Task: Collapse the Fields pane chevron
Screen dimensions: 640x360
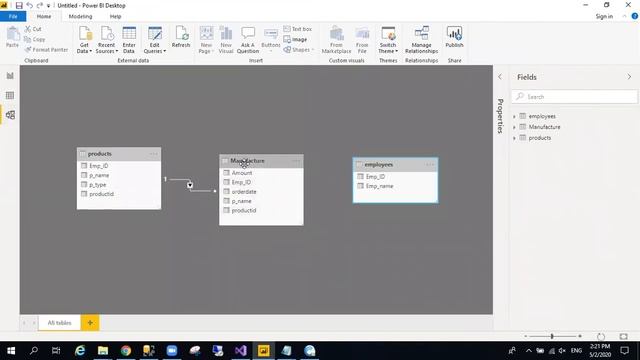Action: (629, 77)
